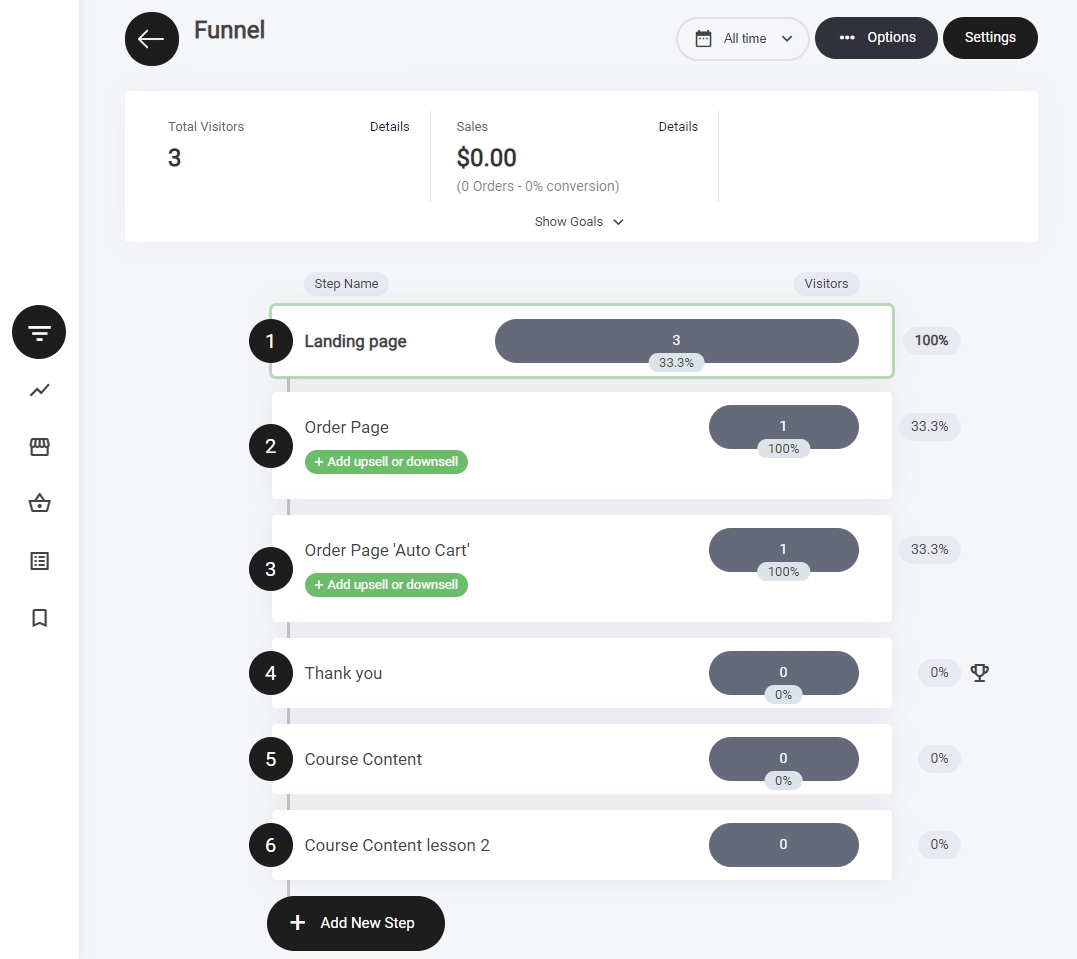Click Add New Step button
This screenshot has height=959, width=1077.
tap(355, 923)
